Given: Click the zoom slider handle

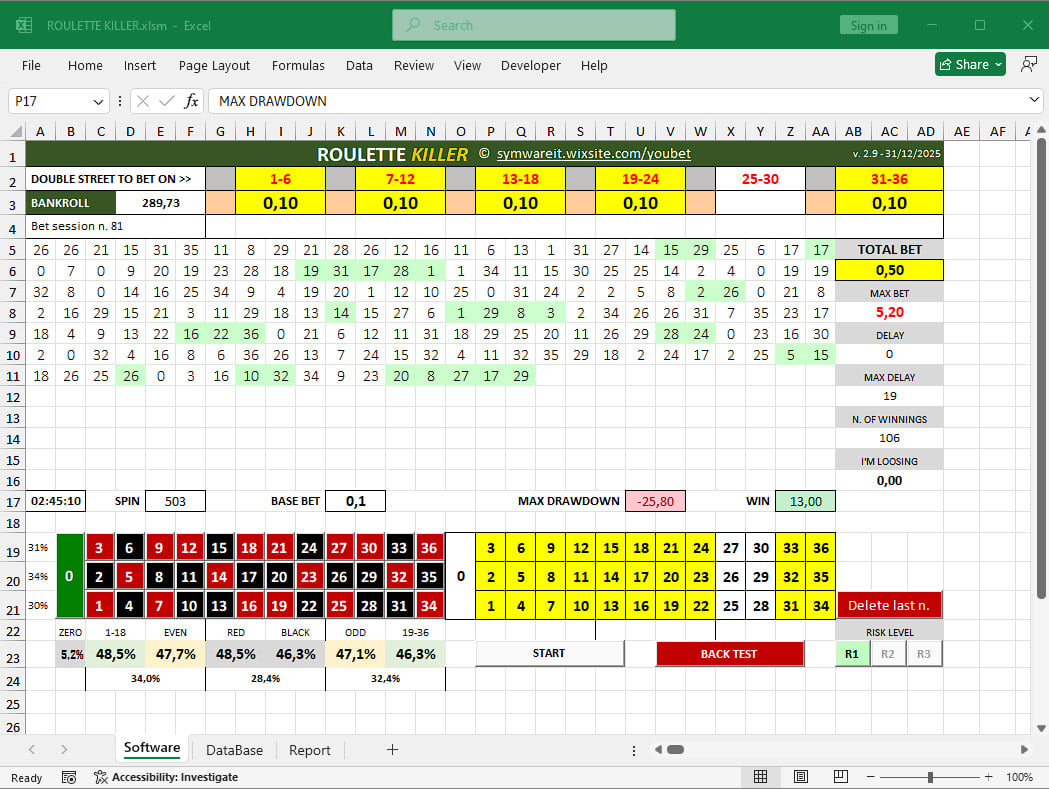Looking at the screenshot, I should coord(930,777).
